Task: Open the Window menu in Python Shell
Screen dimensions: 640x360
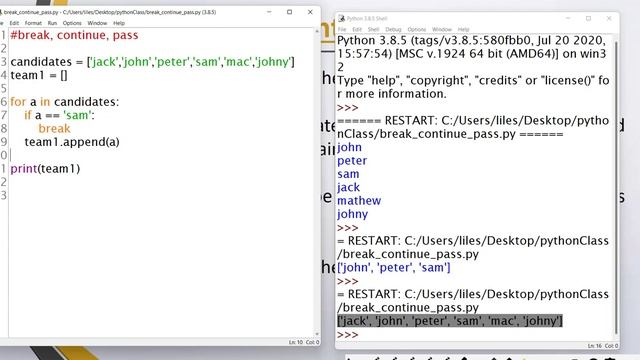Action: tap(442, 29)
